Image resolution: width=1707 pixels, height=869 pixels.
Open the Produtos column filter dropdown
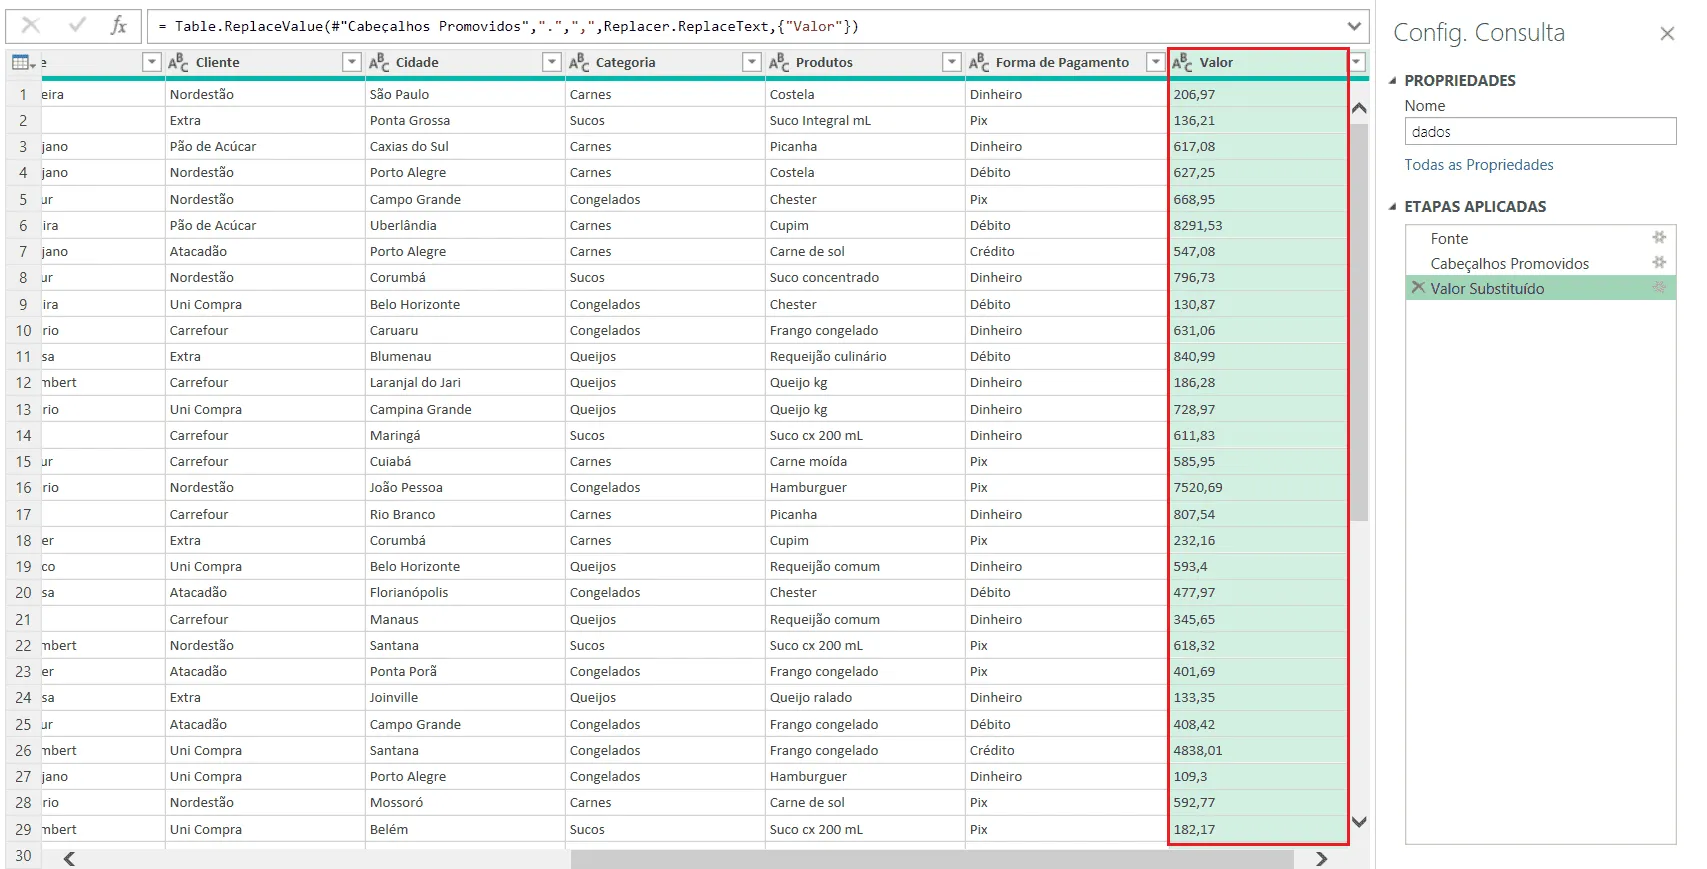(952, 62)
